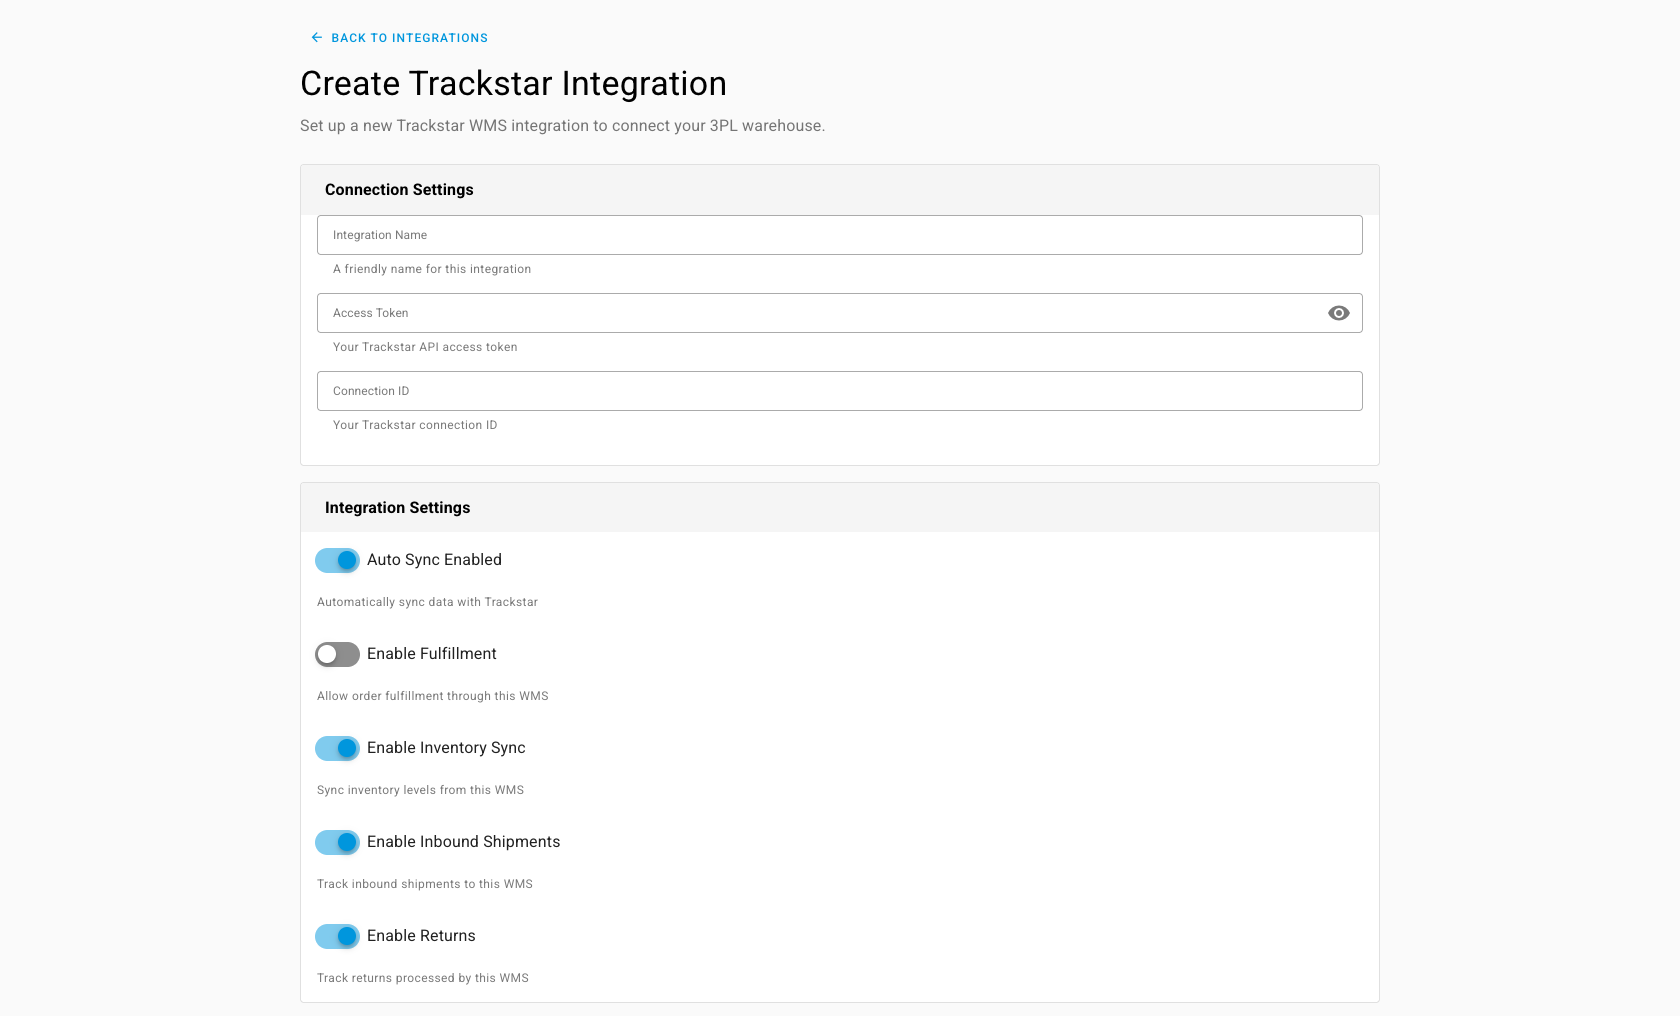The image size is (1680, 1016).
Task: Click 'Track returns processed by this WMS'
Action: [423, 978]
